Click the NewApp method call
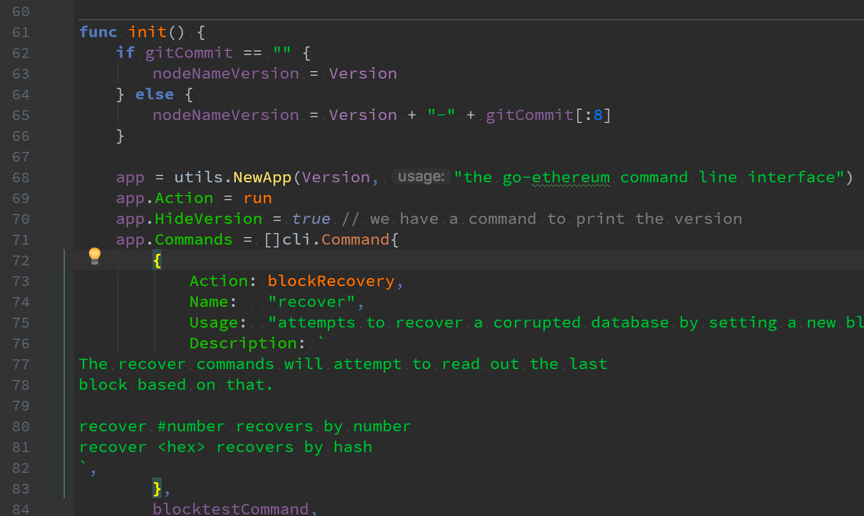The height and width of the screenshot is (516, 864). (x=262, y=177)
